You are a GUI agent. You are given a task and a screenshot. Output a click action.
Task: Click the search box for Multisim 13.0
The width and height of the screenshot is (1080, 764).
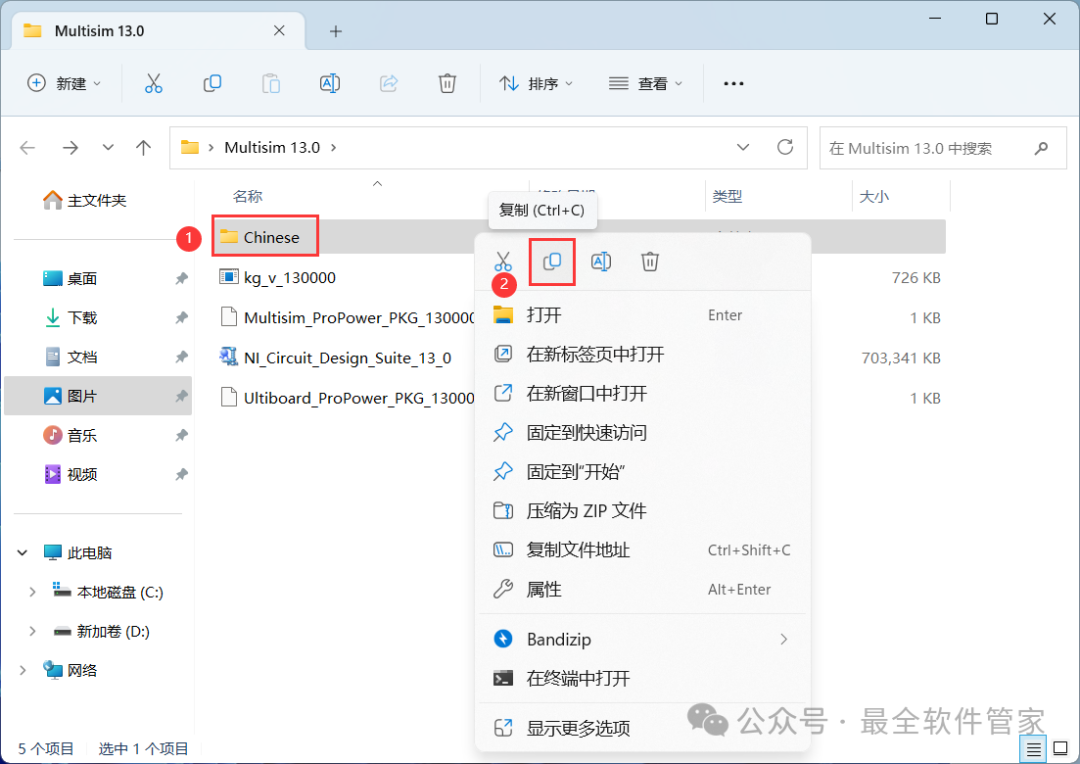click(942, 148)
